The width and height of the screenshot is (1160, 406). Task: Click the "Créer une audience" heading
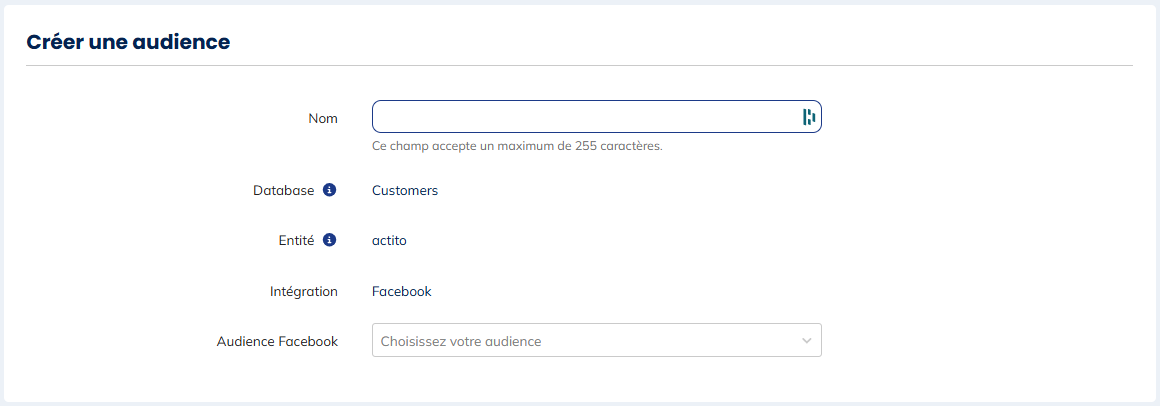[x=128, y=42]
